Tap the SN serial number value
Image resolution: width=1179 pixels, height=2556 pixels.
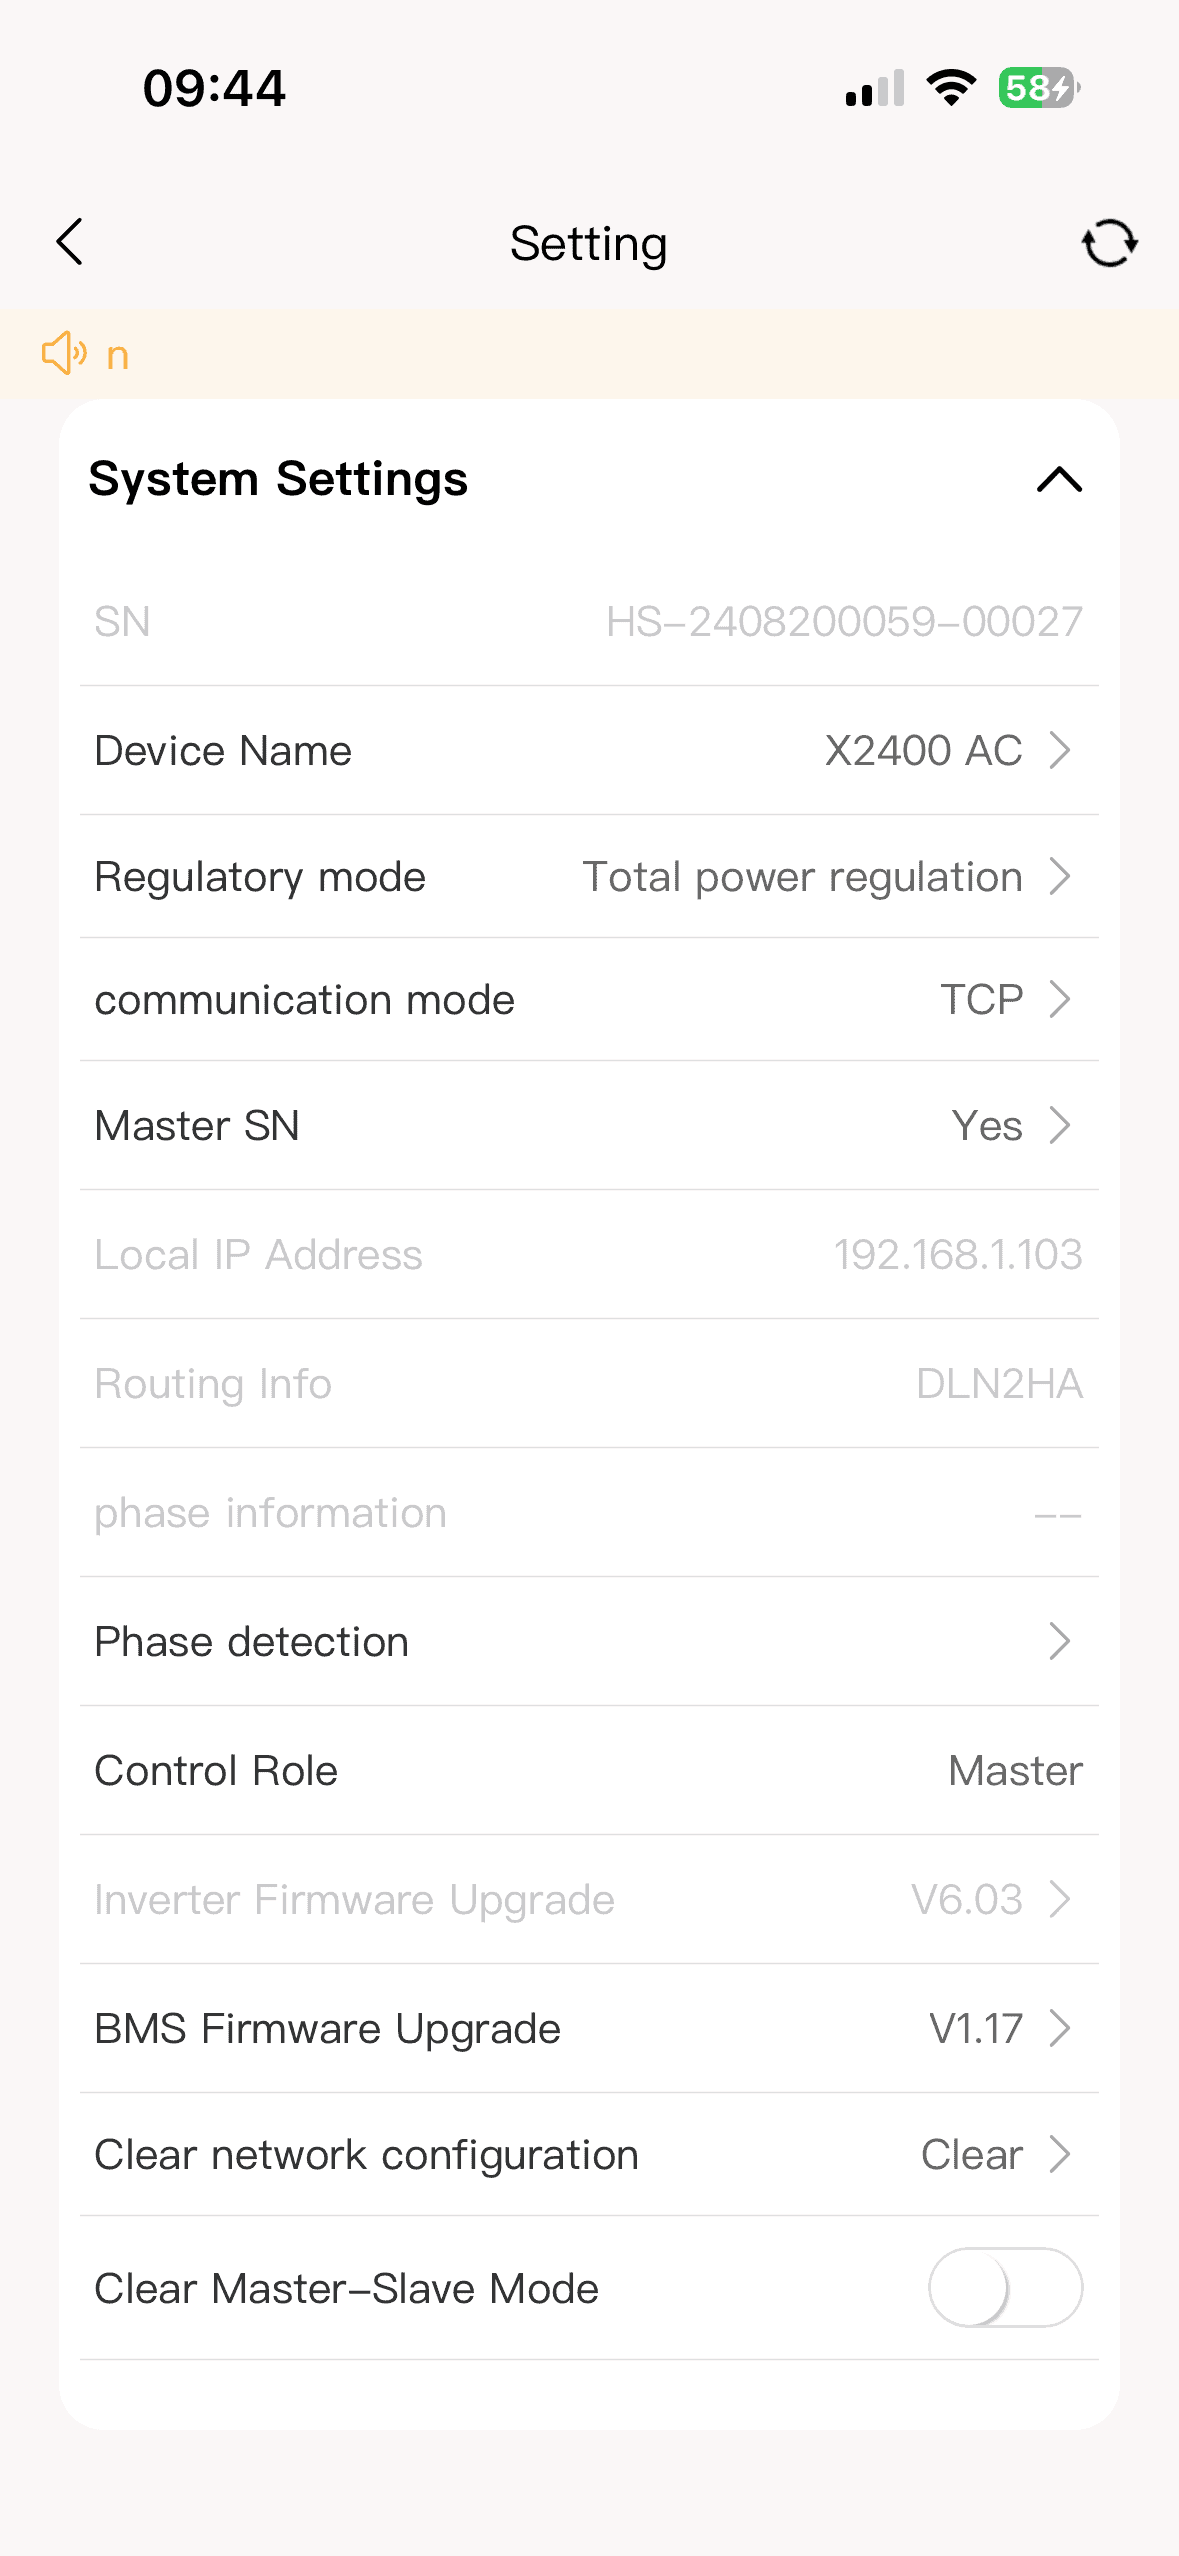(x=844, y=622)
